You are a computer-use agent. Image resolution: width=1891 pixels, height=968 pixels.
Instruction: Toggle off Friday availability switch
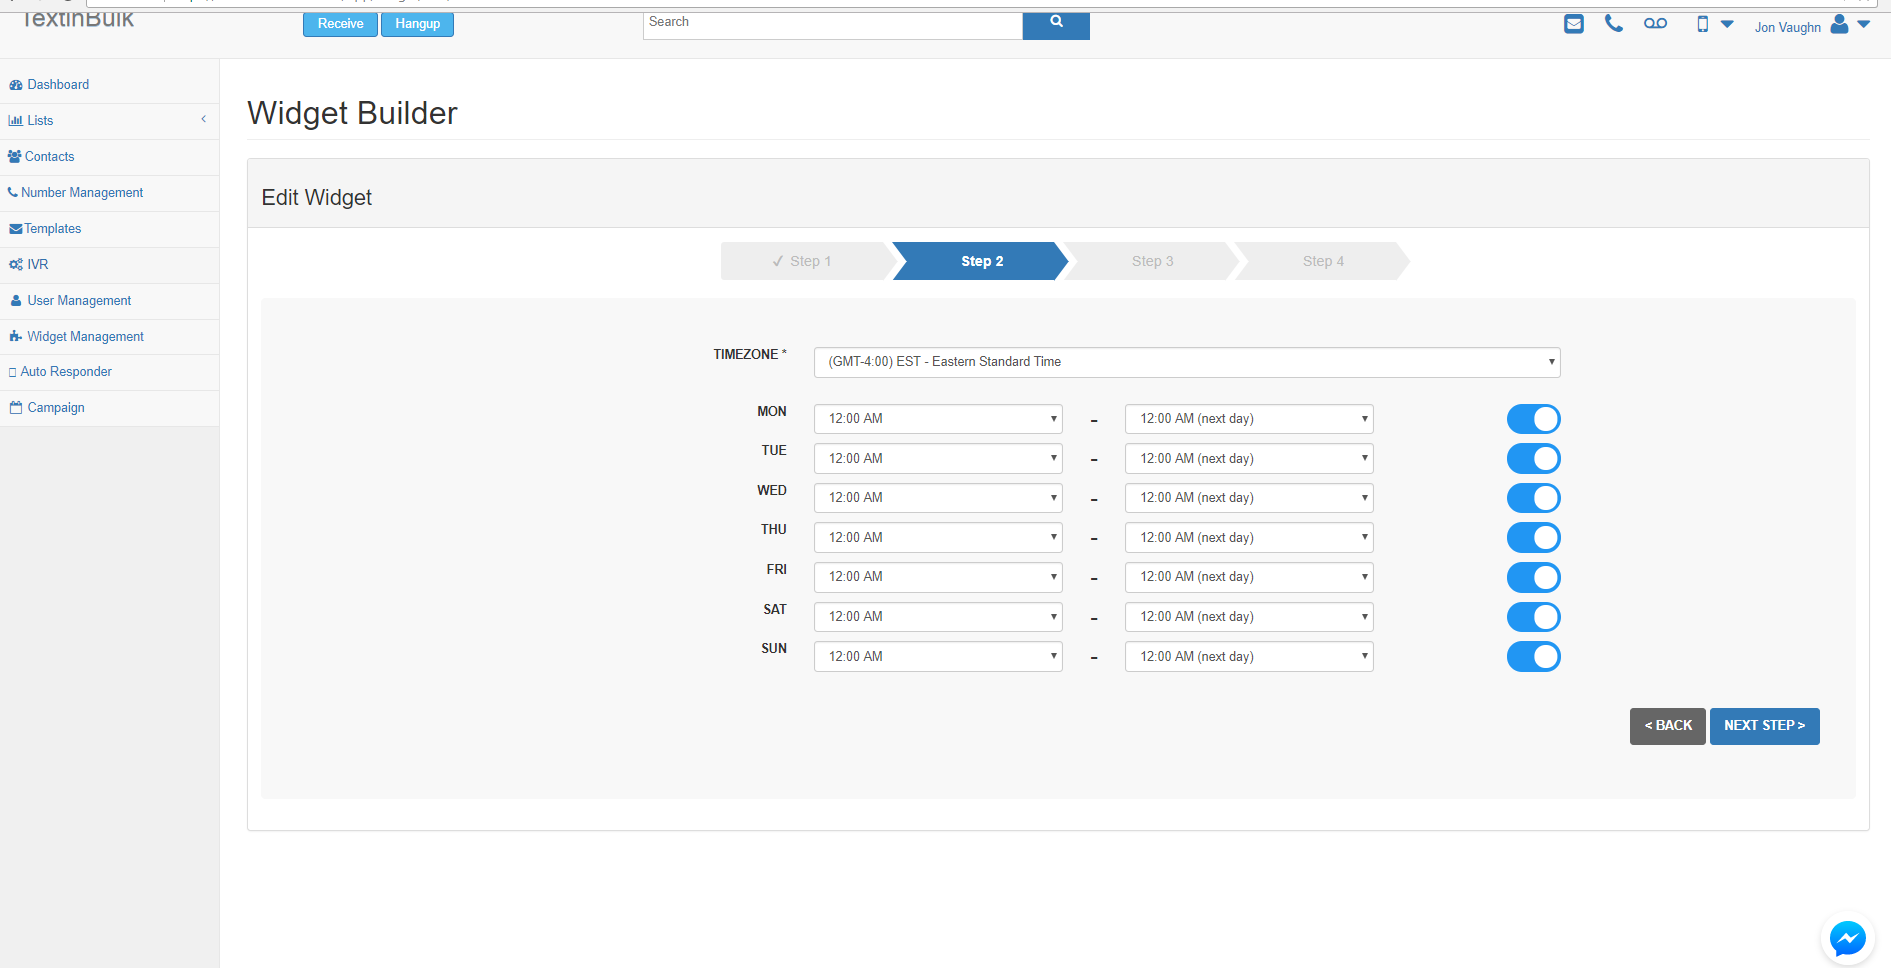point(1533,577)
